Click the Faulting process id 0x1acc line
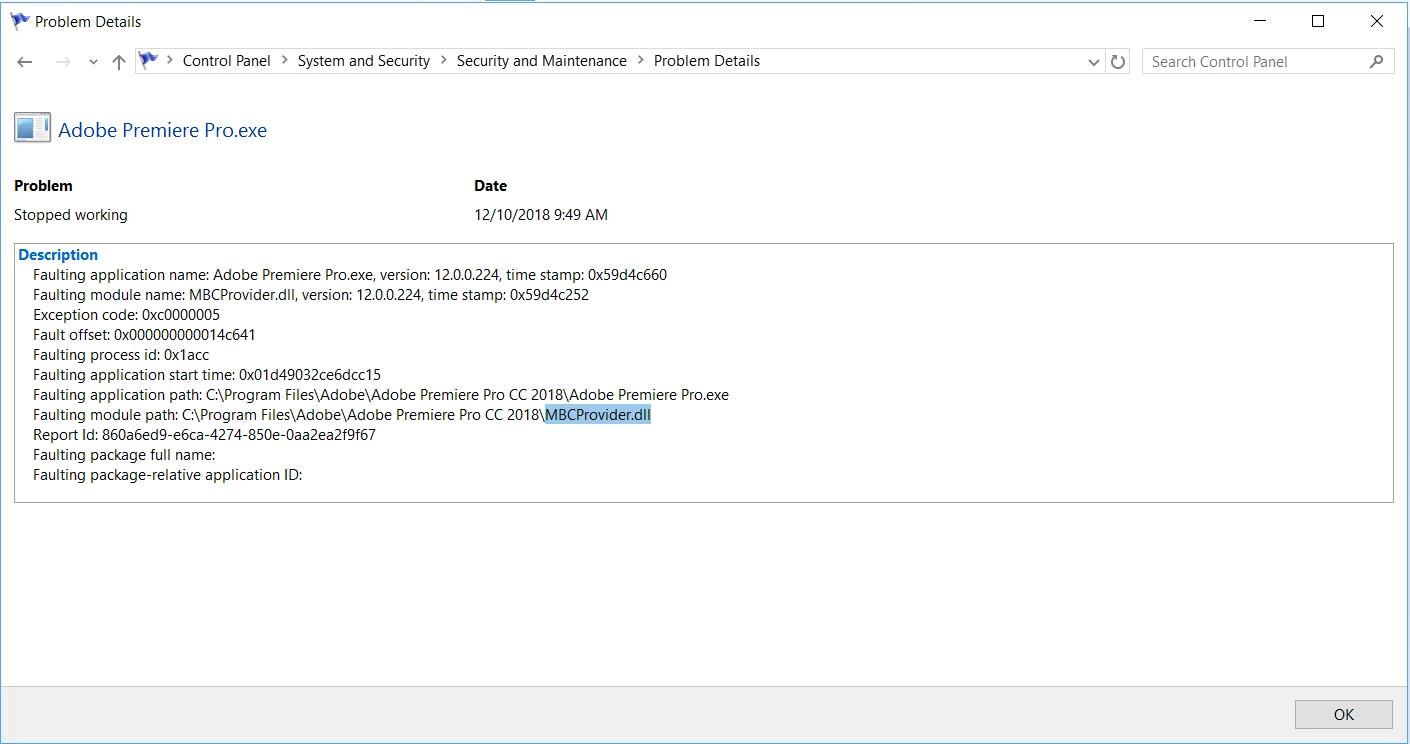The width and height of the screenshot is (1410, 744). click(x=121, y=355)
